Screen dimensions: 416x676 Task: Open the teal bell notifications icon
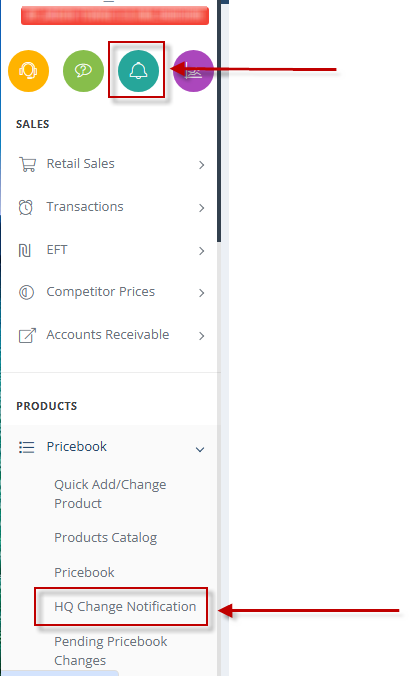[138, 71]
